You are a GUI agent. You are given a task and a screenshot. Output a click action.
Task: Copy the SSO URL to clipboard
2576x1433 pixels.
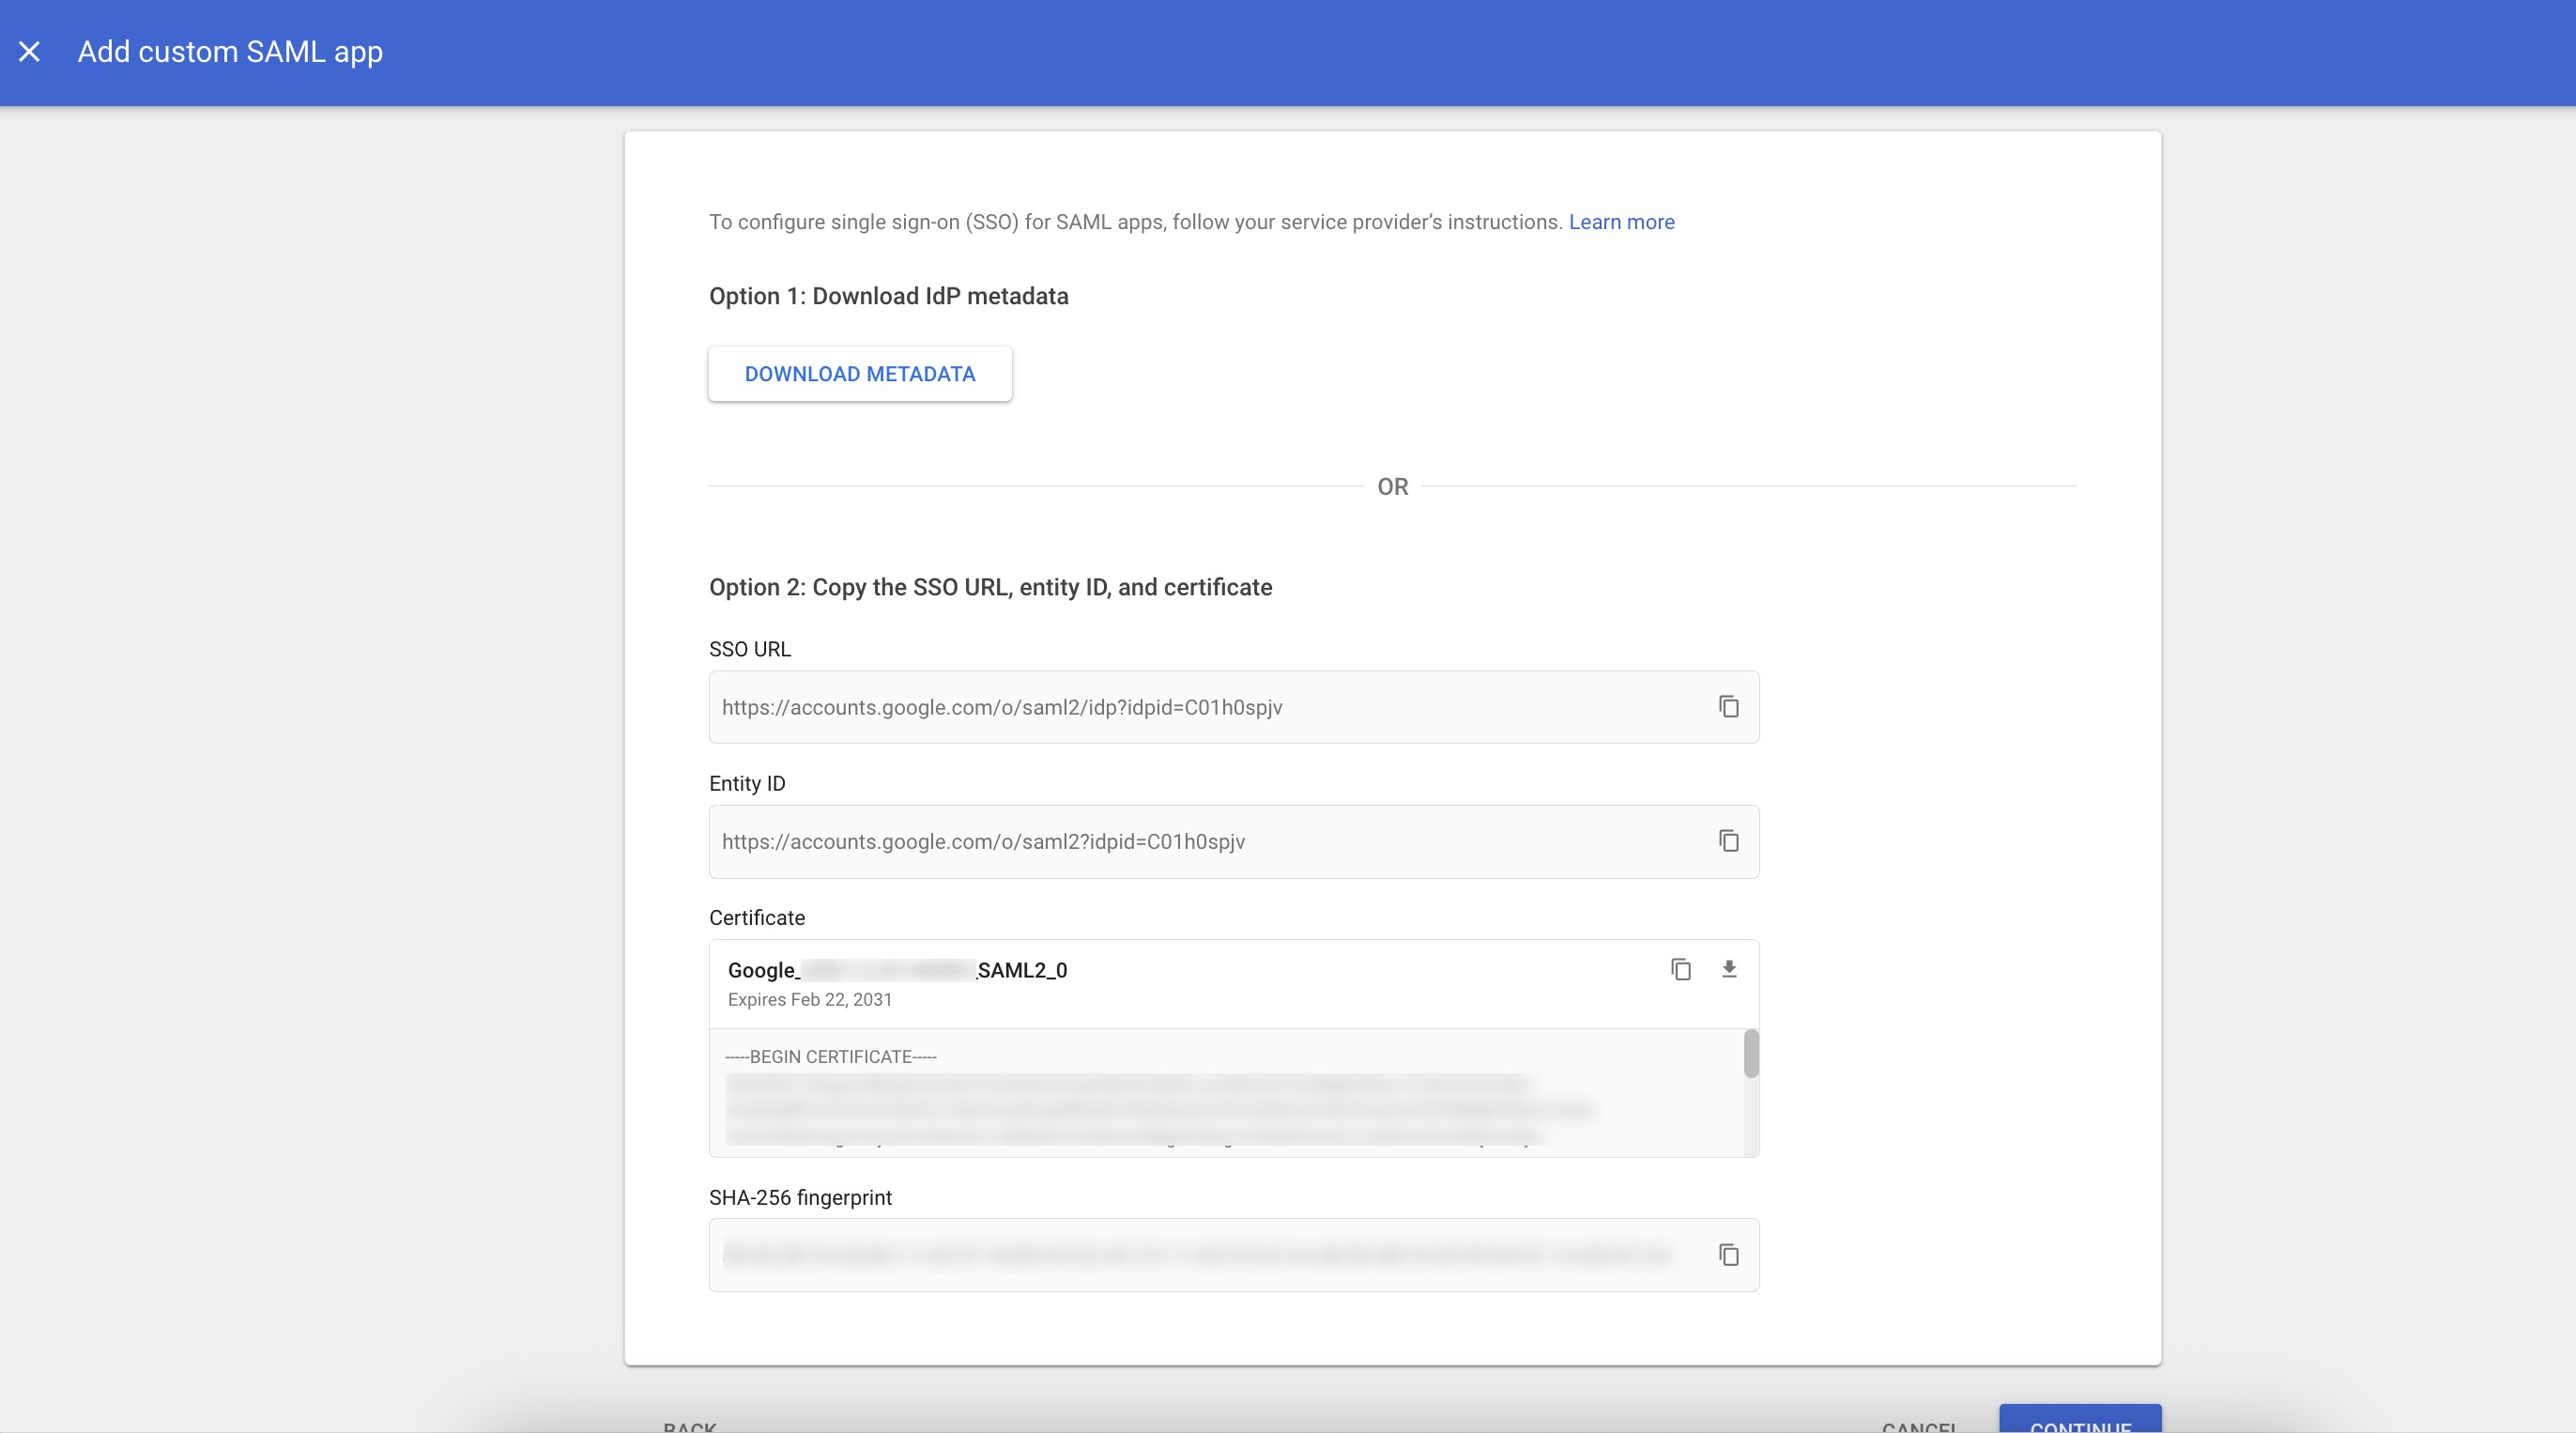point(1728,707)
